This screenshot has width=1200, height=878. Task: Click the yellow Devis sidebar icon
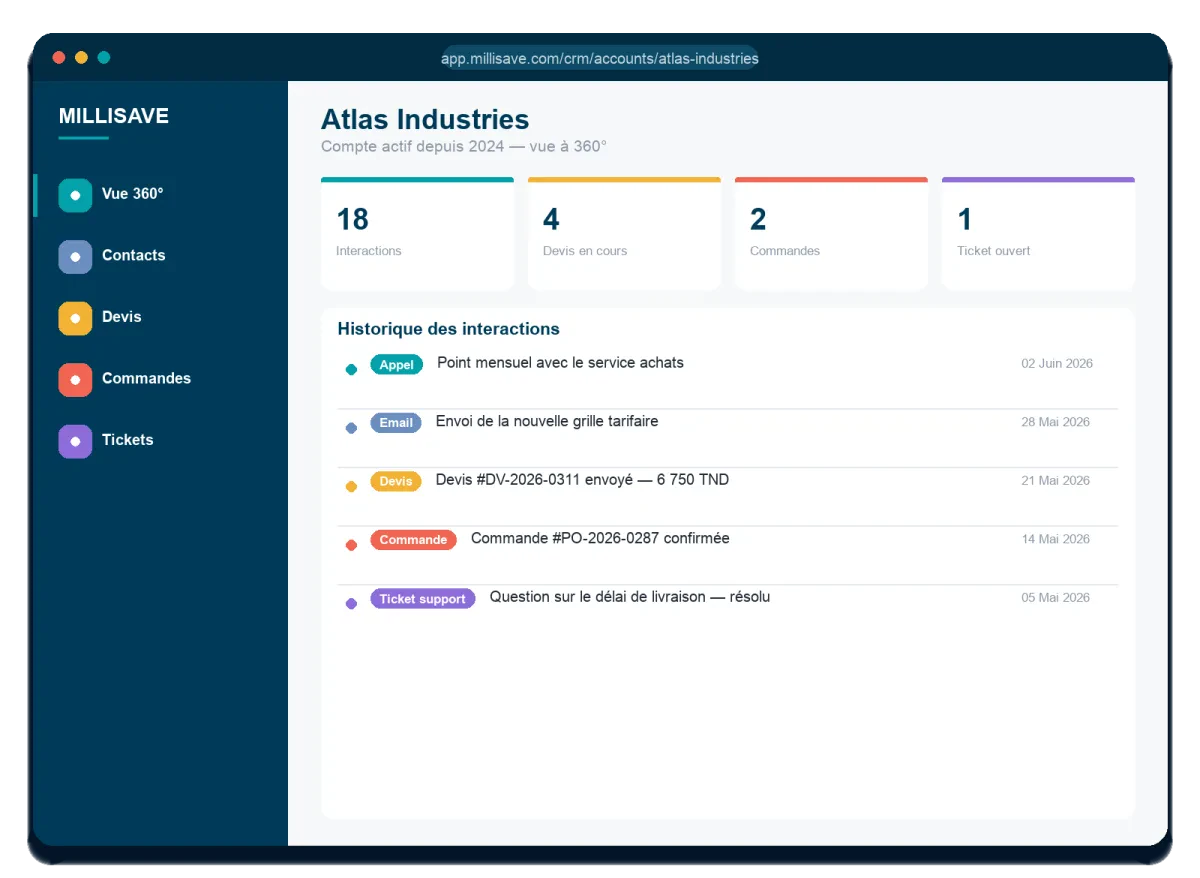(75, 318)
